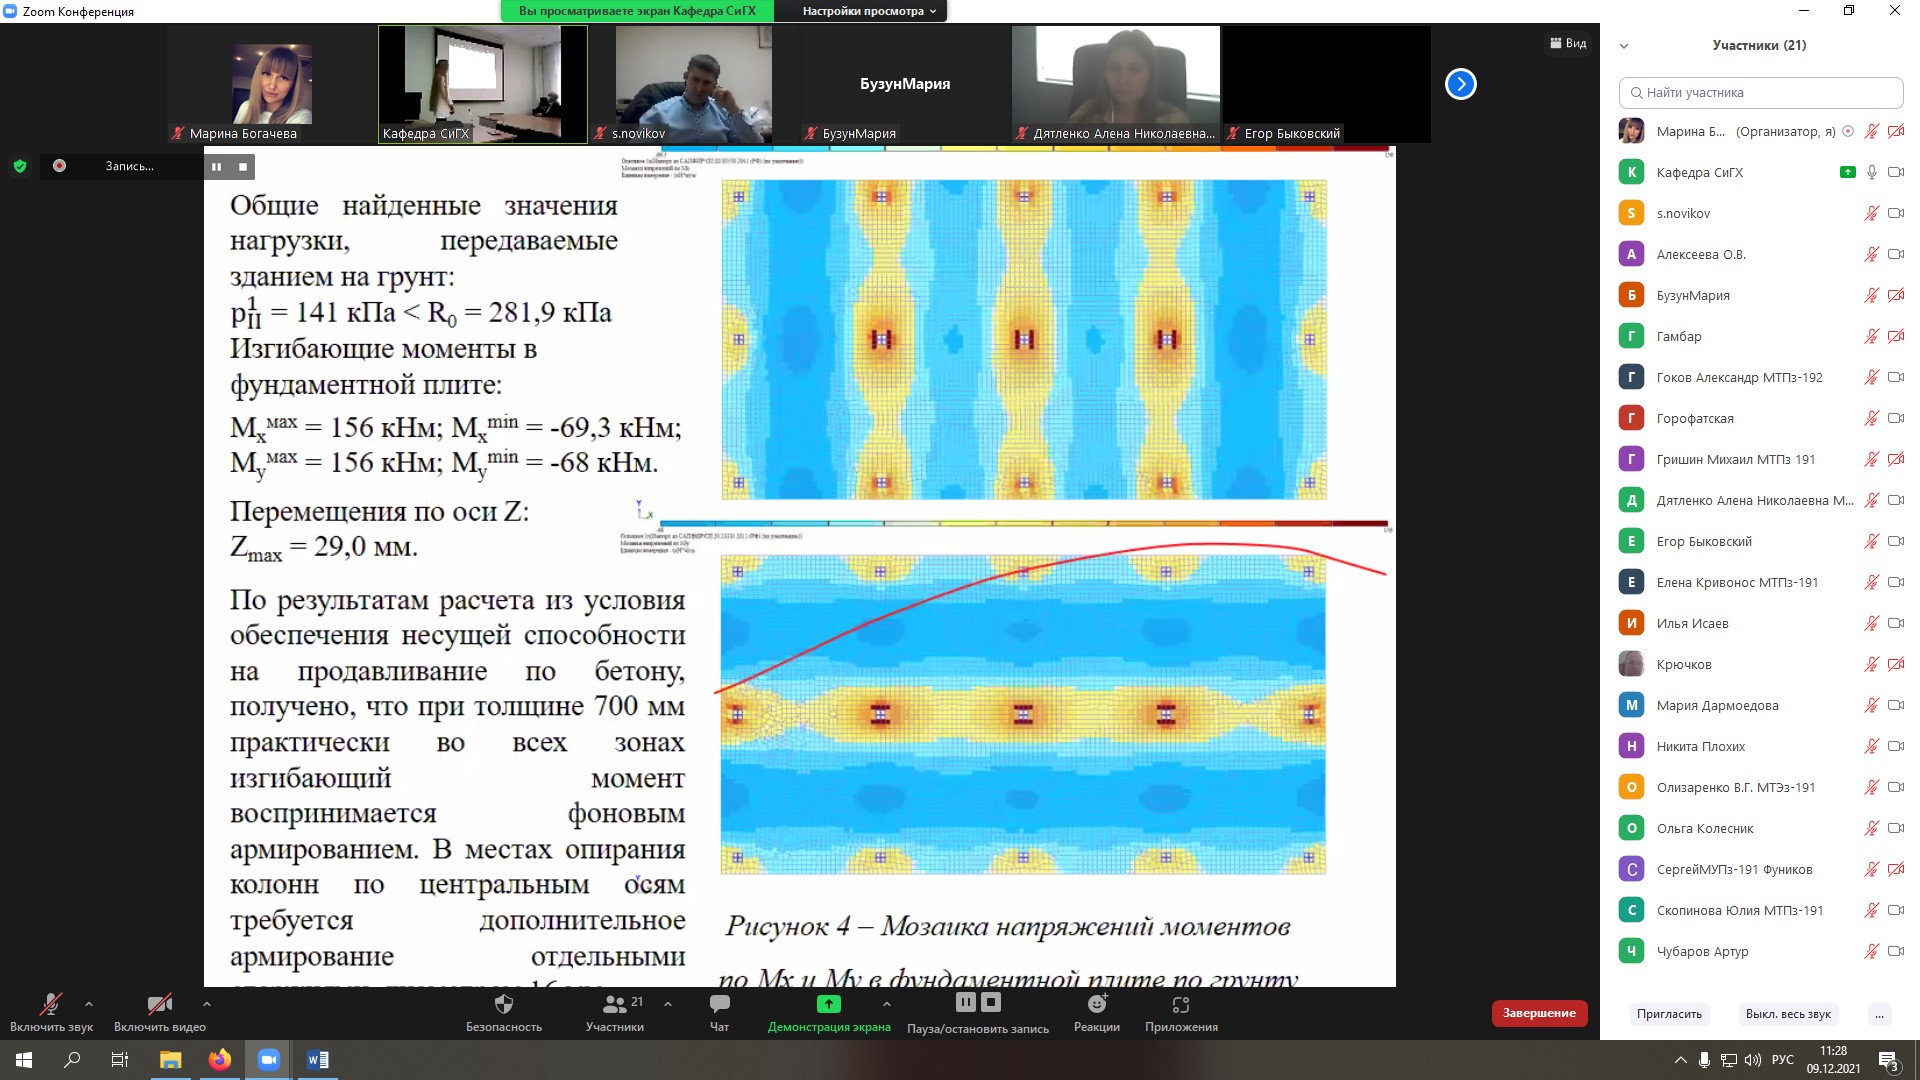
Task: Select Марина Богачева video thumbnail
Action: [272, 85]
